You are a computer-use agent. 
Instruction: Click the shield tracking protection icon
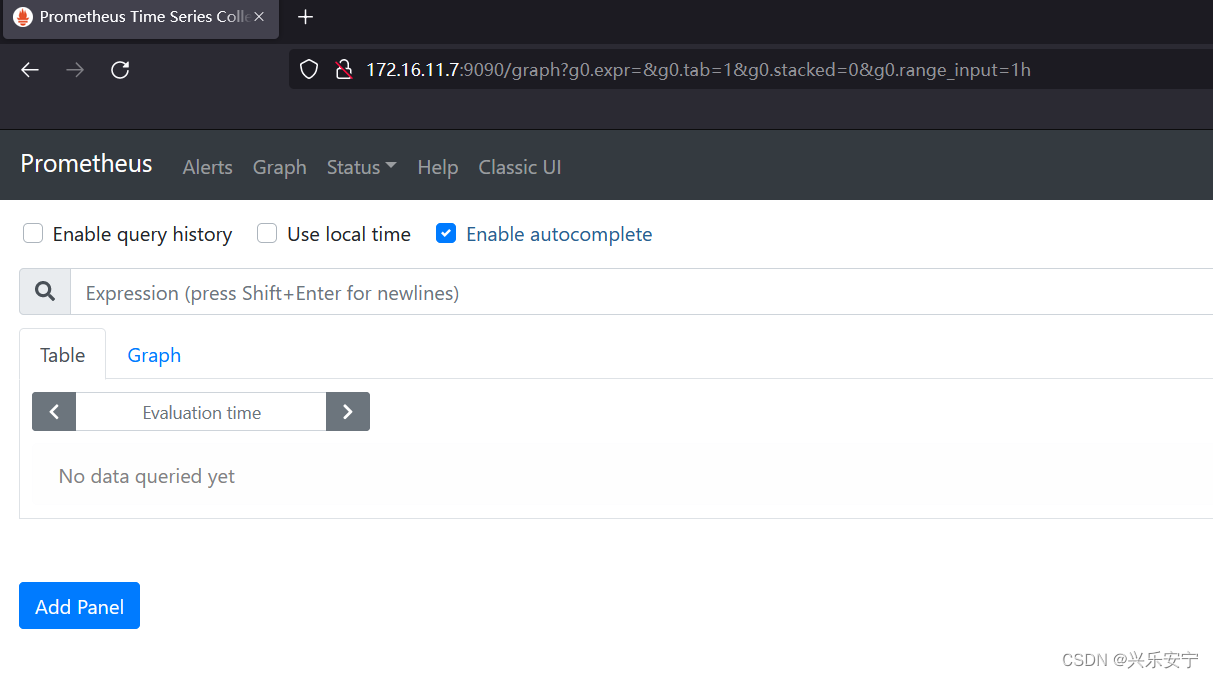click(310, 70)
